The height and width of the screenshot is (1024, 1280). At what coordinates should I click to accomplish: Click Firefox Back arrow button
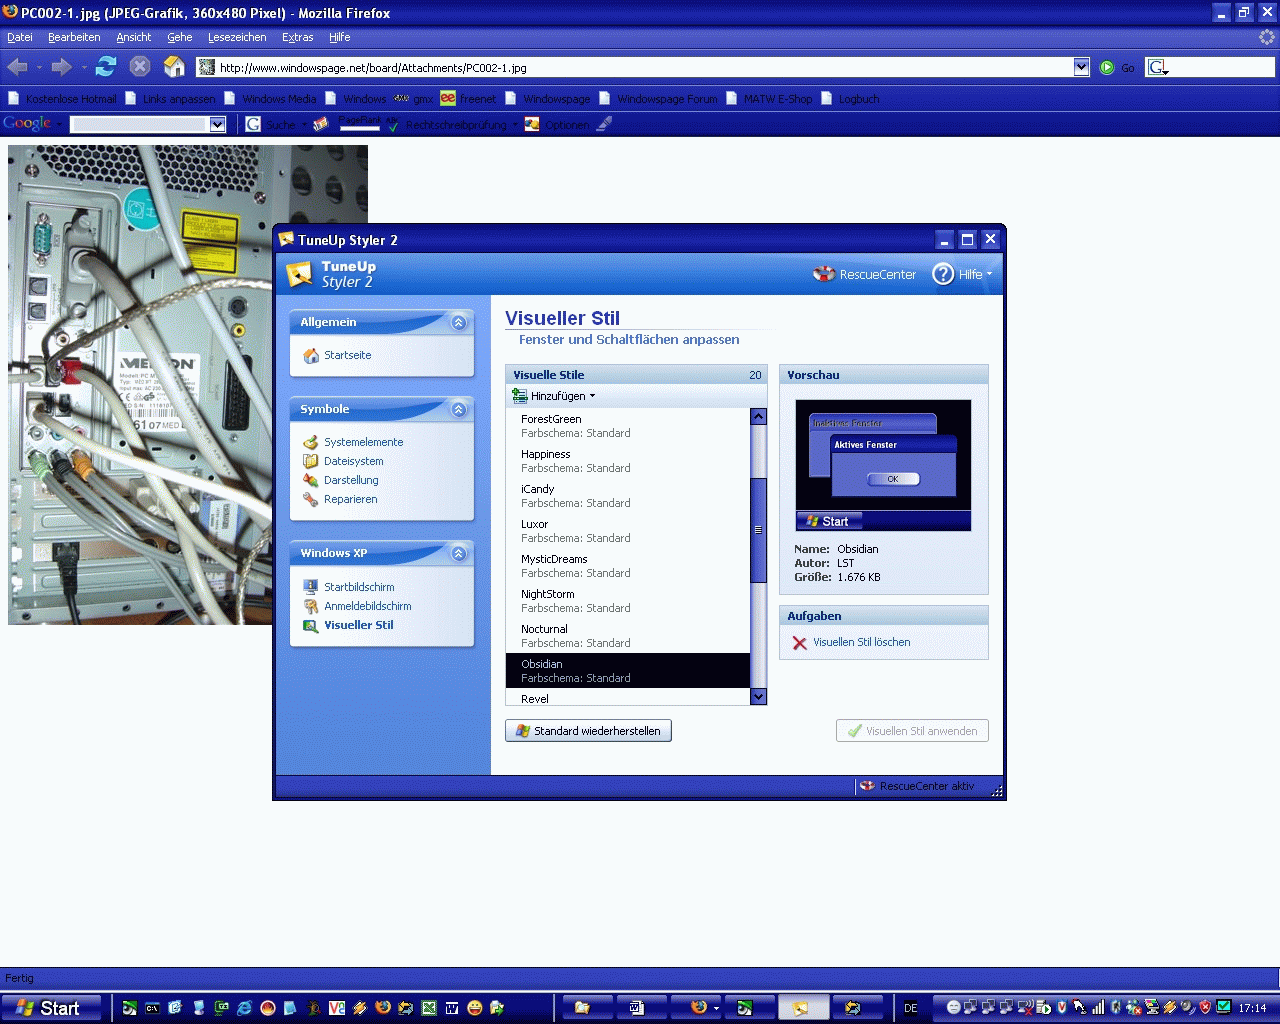click(17, 67)
